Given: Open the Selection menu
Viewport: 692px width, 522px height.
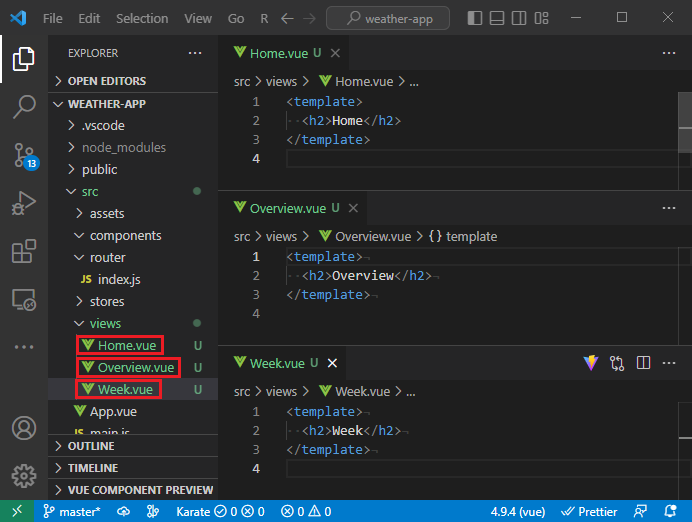Looking at the screenshot, I should coord(142,19).
